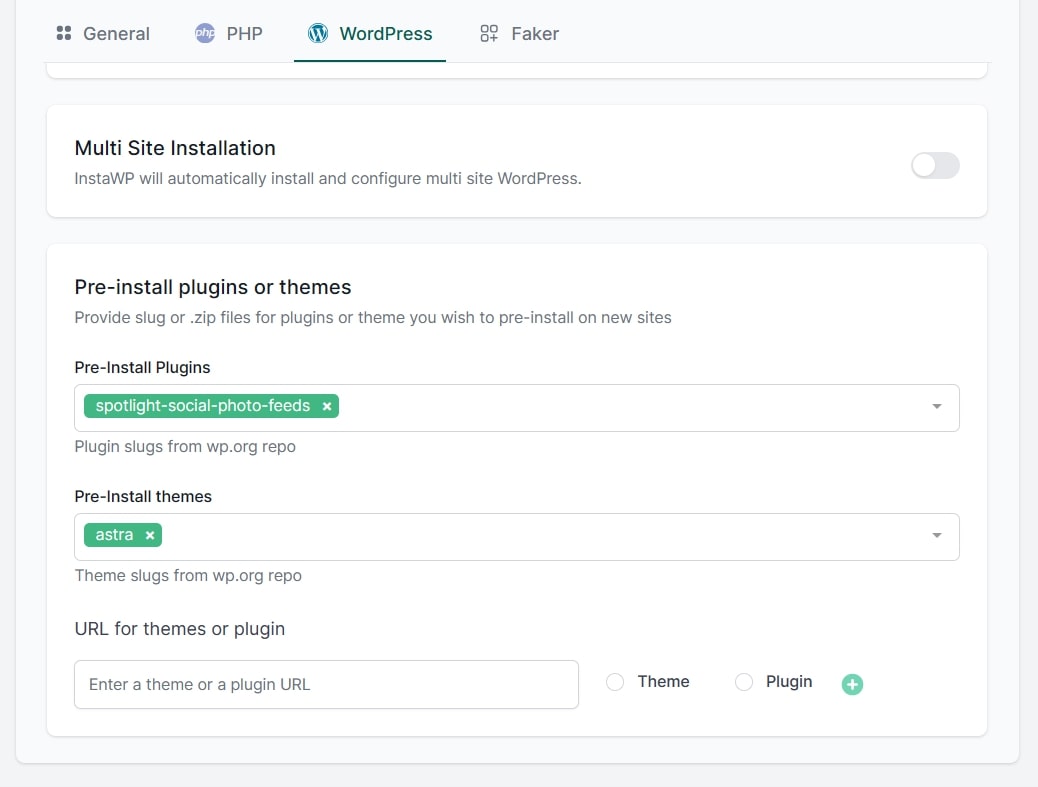This screenshot has height=787, width=1038.
Task: Click the 'Theme slugs from wp.org repo' hint
Action: 188,576
